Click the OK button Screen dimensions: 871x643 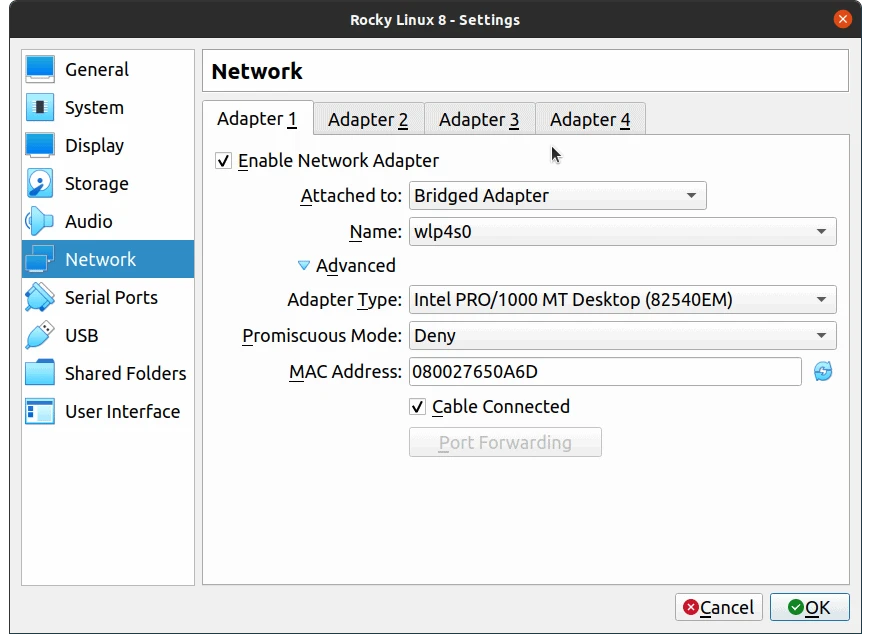pyautogui.click(x=810, y=607)
